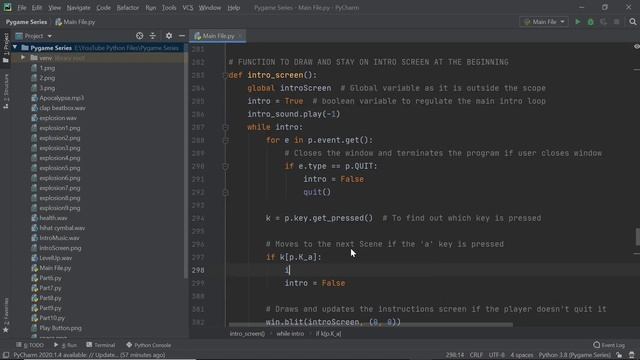Fold the intro_screen function definition
The width and height of the screenshot is (640, 360).
point(225,75)
